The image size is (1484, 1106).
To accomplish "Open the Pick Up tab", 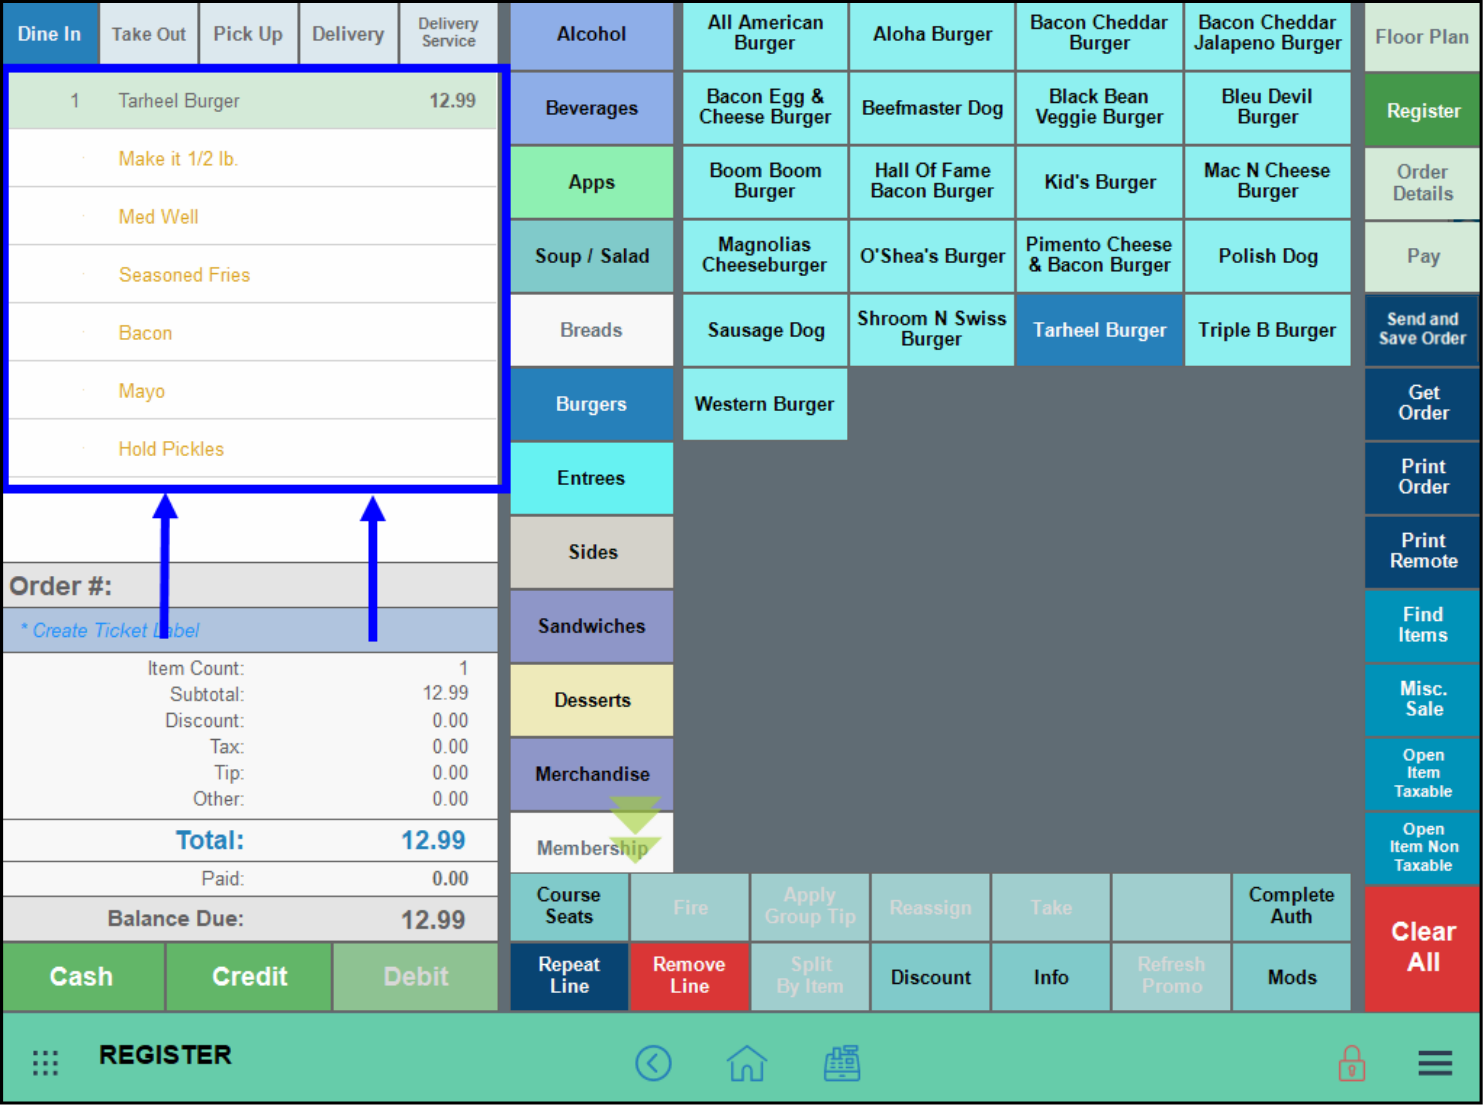I will [x=248, y=33].
